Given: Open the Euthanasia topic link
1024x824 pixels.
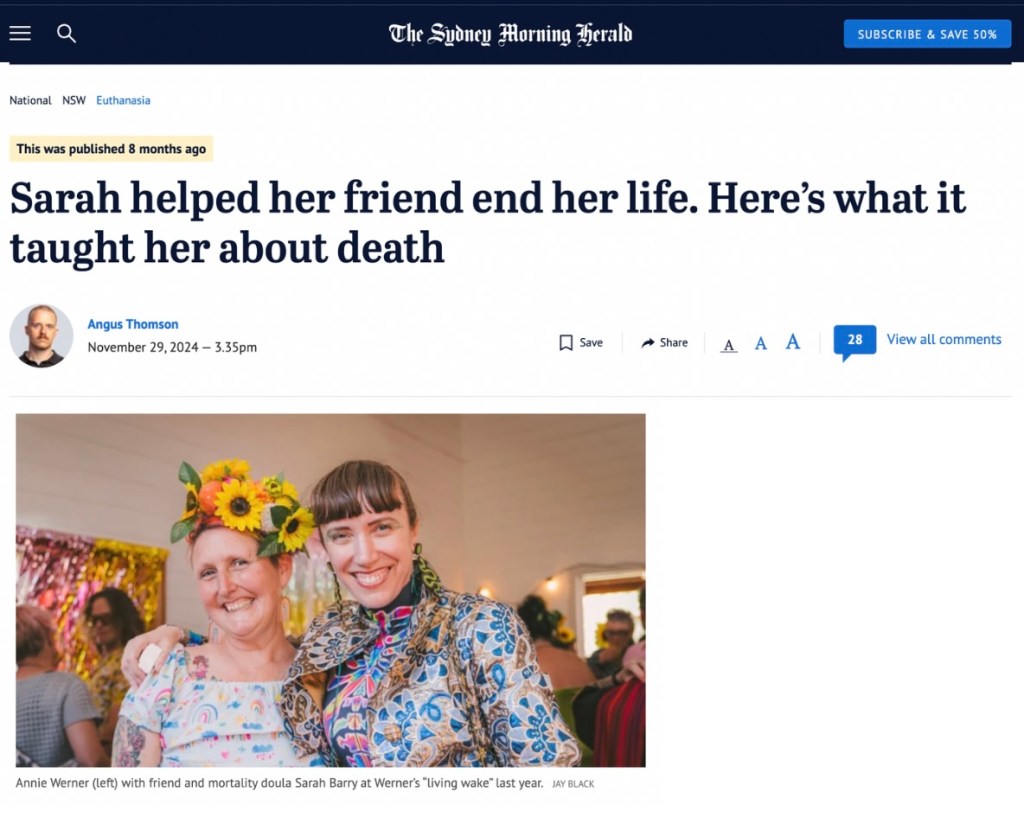Looking at the screenshot, I should tap(123, 100).
